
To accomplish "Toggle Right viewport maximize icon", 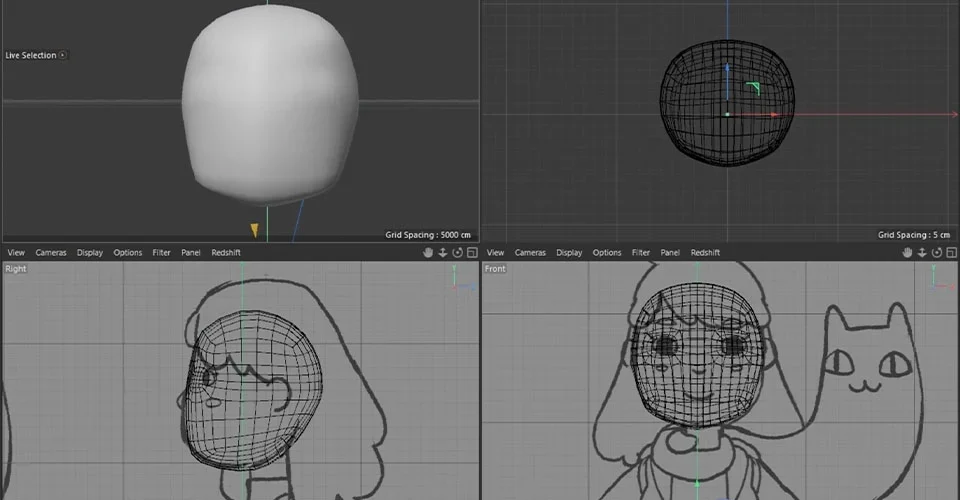I will tap(472, 252).
